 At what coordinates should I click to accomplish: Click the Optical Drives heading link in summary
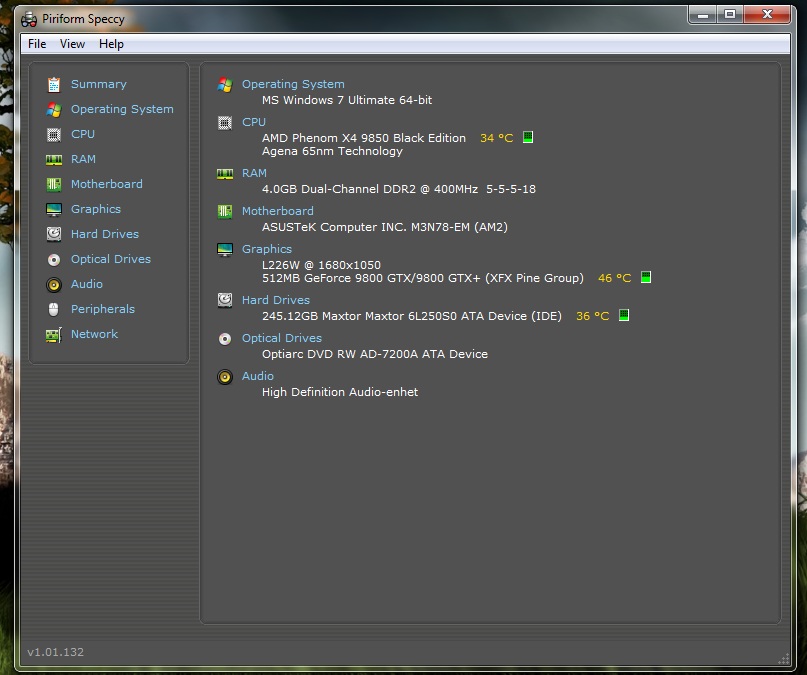(x=282, y=338)
